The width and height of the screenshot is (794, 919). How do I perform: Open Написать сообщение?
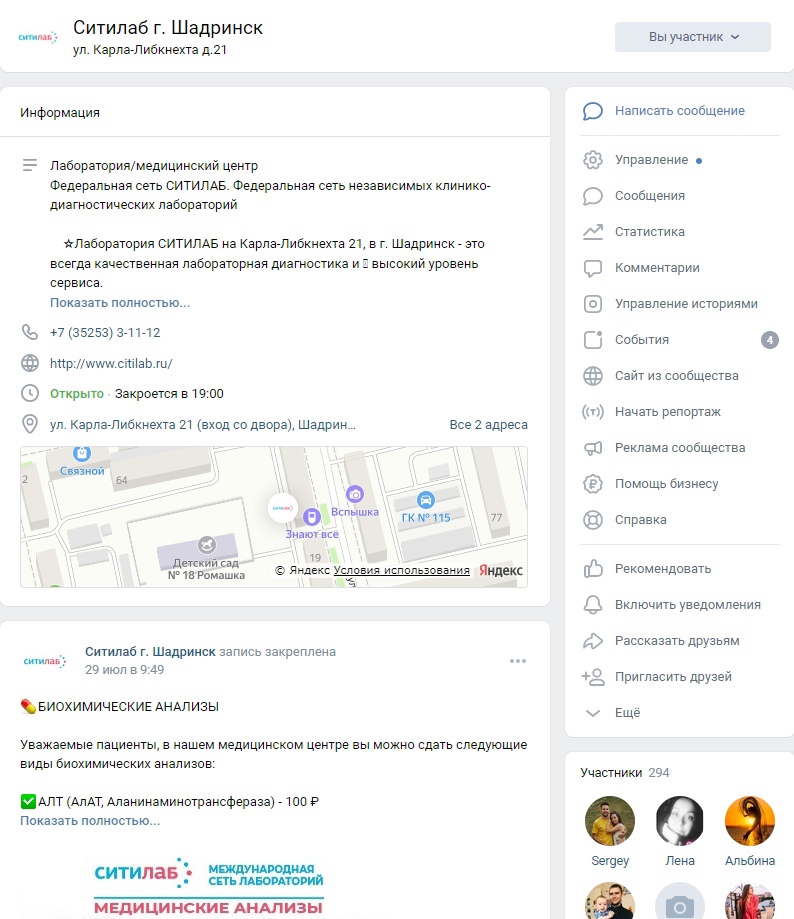pos(680,111)
